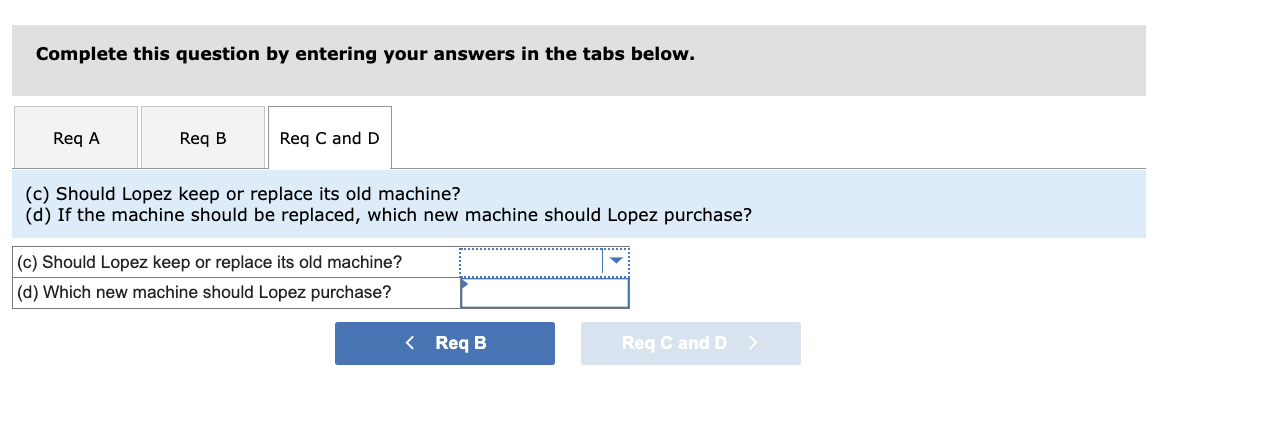Viewport: 1266px width, 422px height.
Task: Click the right chevron on Req C and D button
Action: [753, 343]
